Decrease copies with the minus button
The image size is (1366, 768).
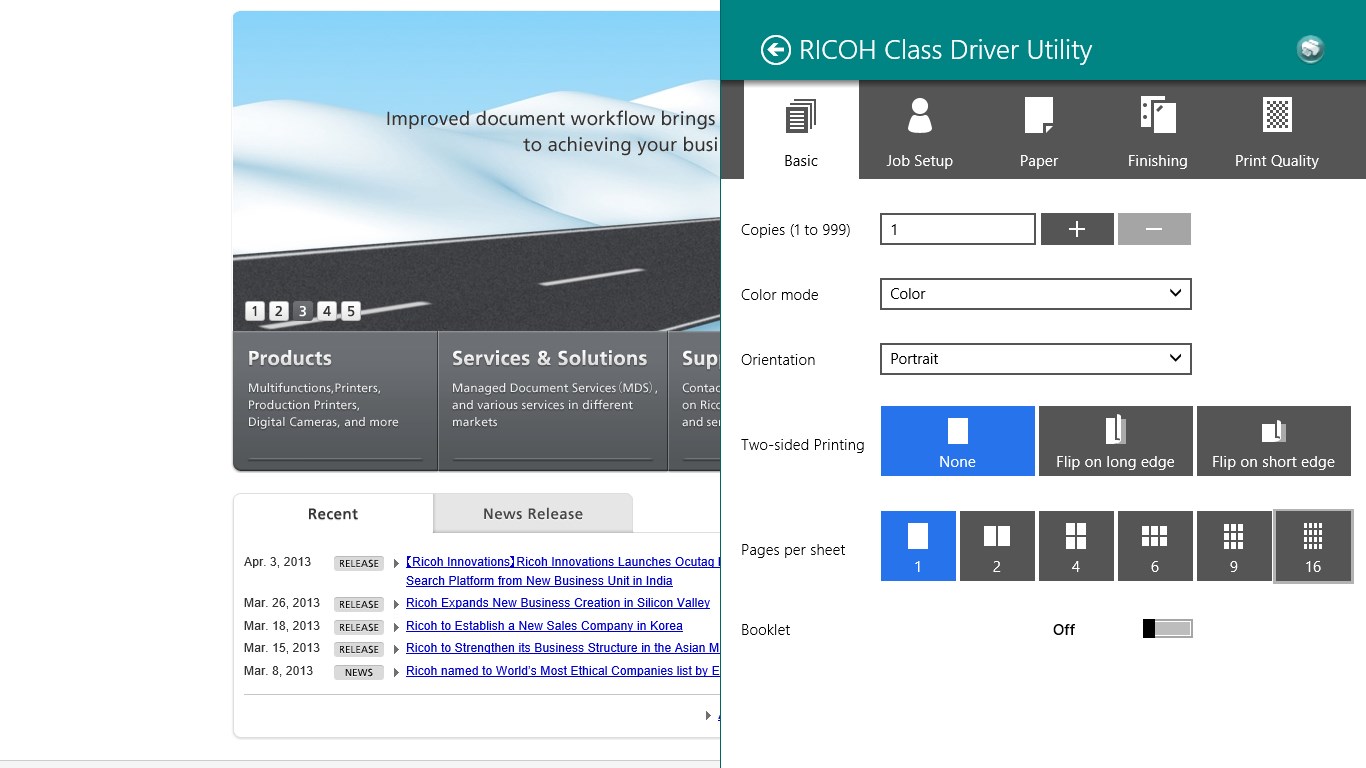pyautogui.click(x=1154, y=229)
